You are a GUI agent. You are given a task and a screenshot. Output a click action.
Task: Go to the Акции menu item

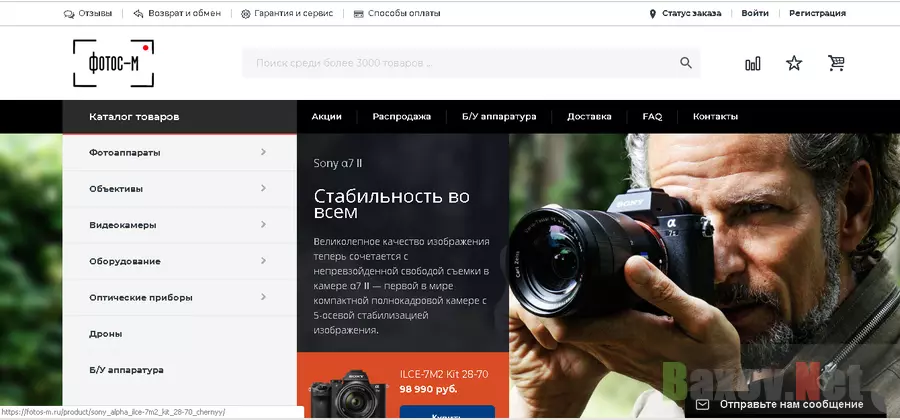tap(327, 116)
